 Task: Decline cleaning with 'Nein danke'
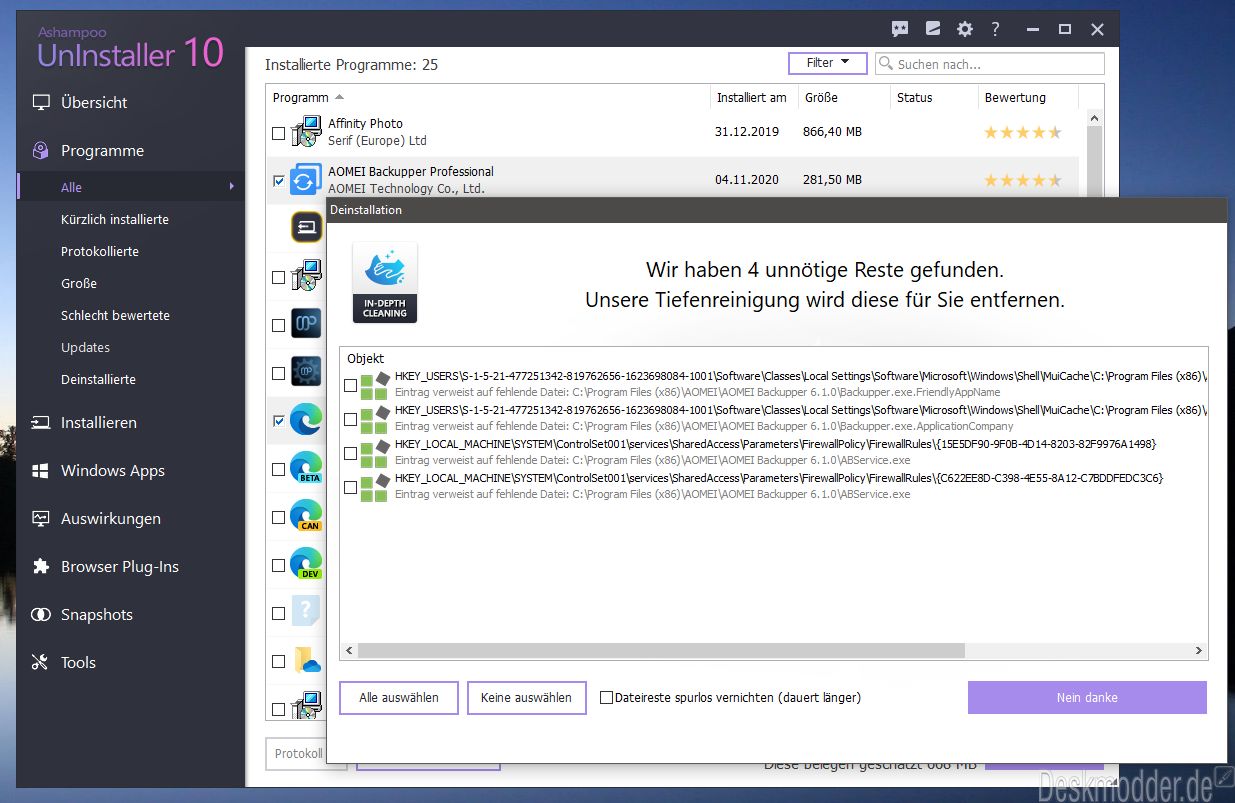(1087, 698)
